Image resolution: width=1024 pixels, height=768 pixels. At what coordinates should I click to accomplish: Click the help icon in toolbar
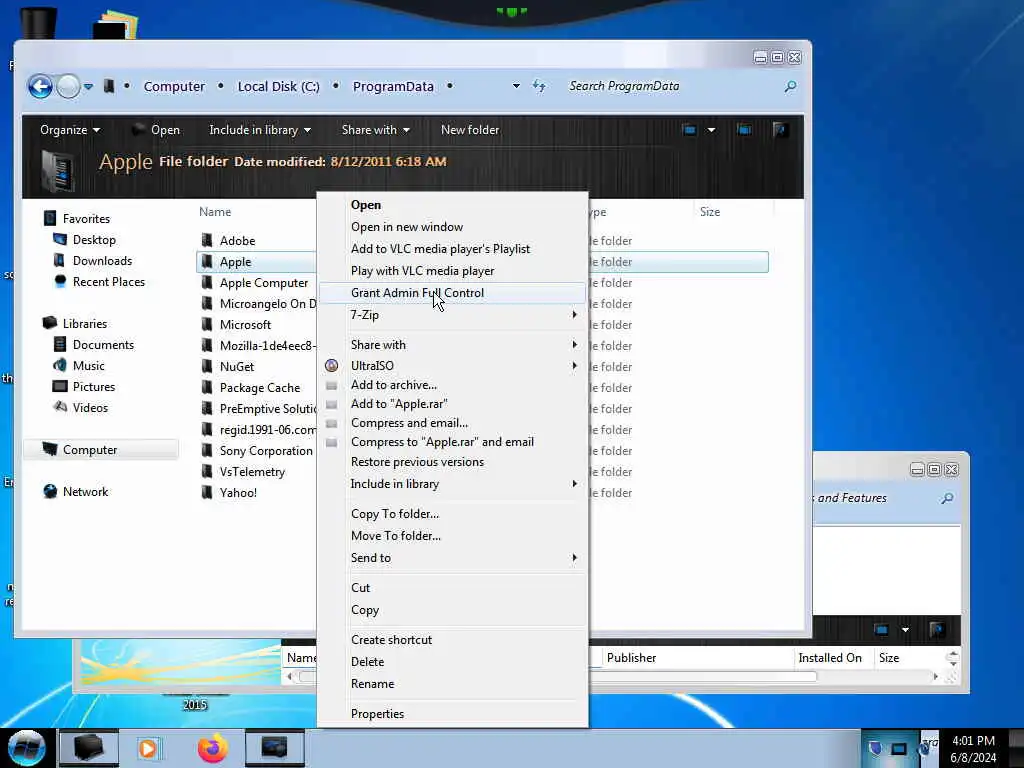click(780, 130)
